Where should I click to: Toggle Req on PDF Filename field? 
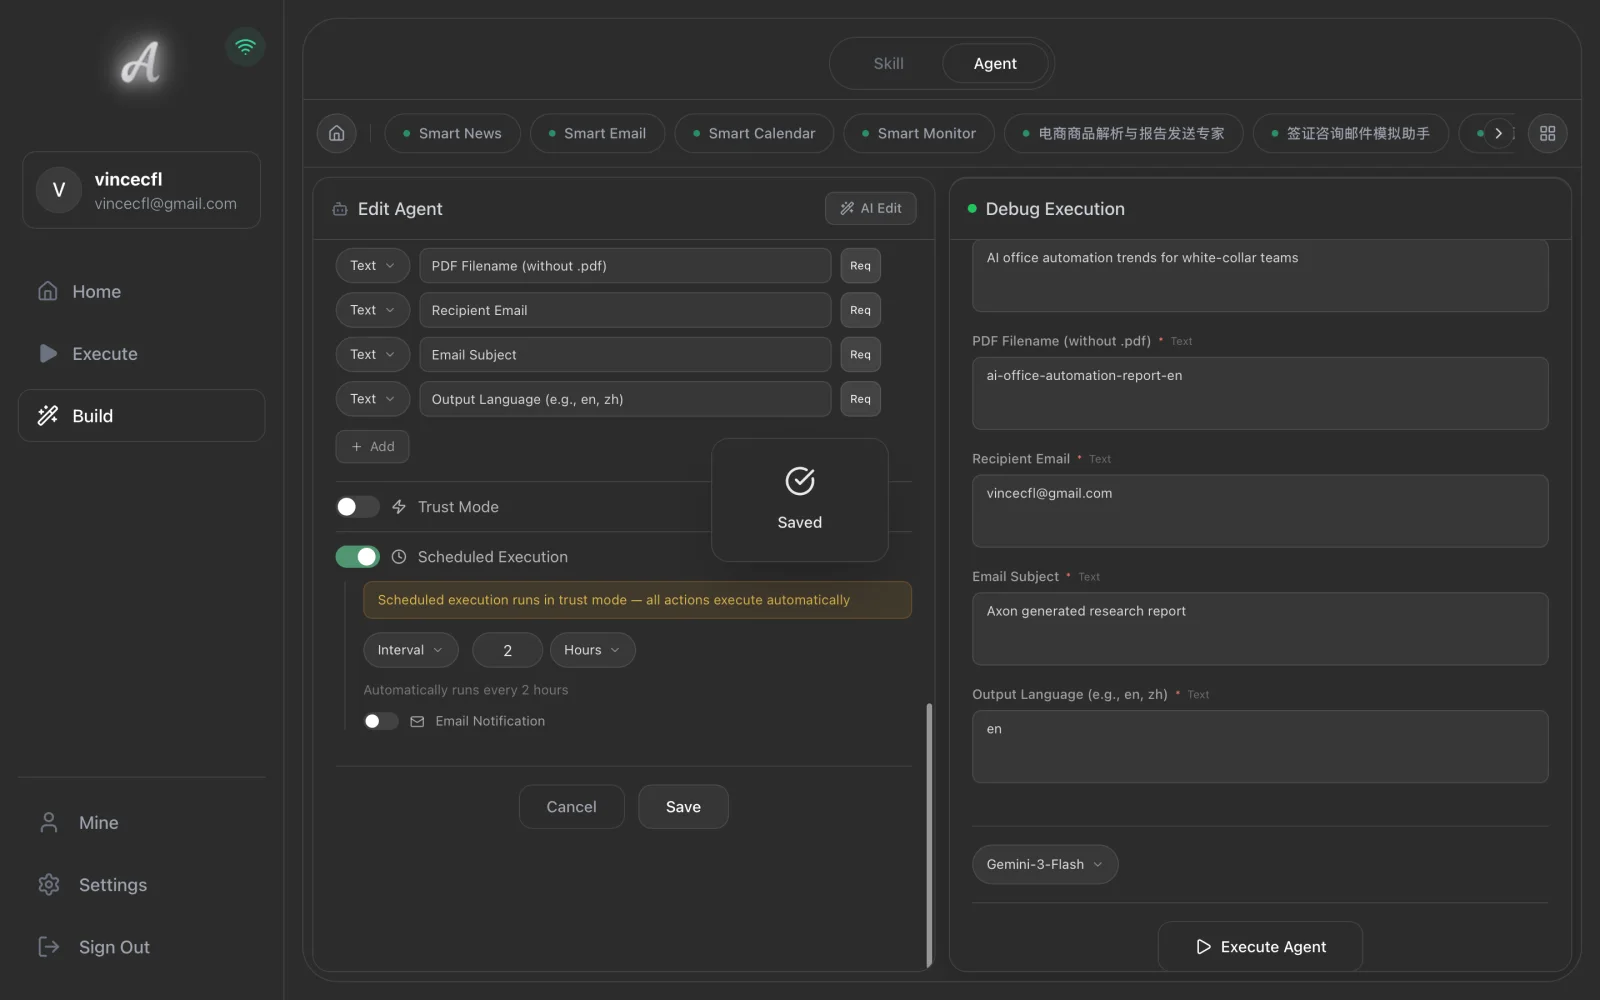coord(860,266)
